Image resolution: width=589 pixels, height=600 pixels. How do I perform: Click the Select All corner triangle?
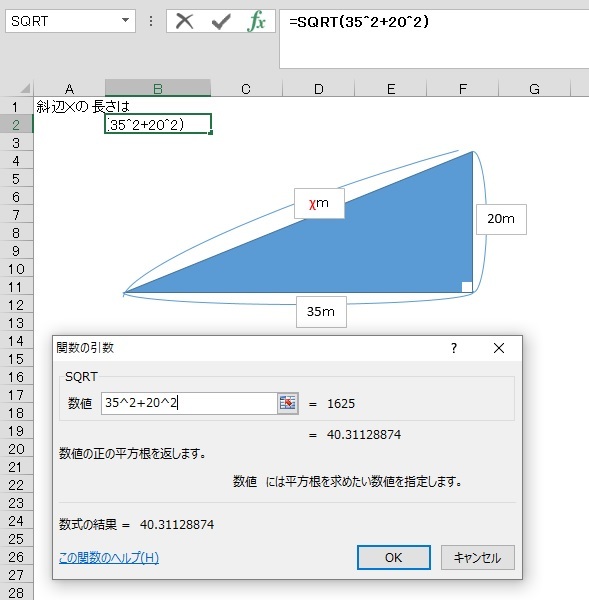[x=25, y=88]
